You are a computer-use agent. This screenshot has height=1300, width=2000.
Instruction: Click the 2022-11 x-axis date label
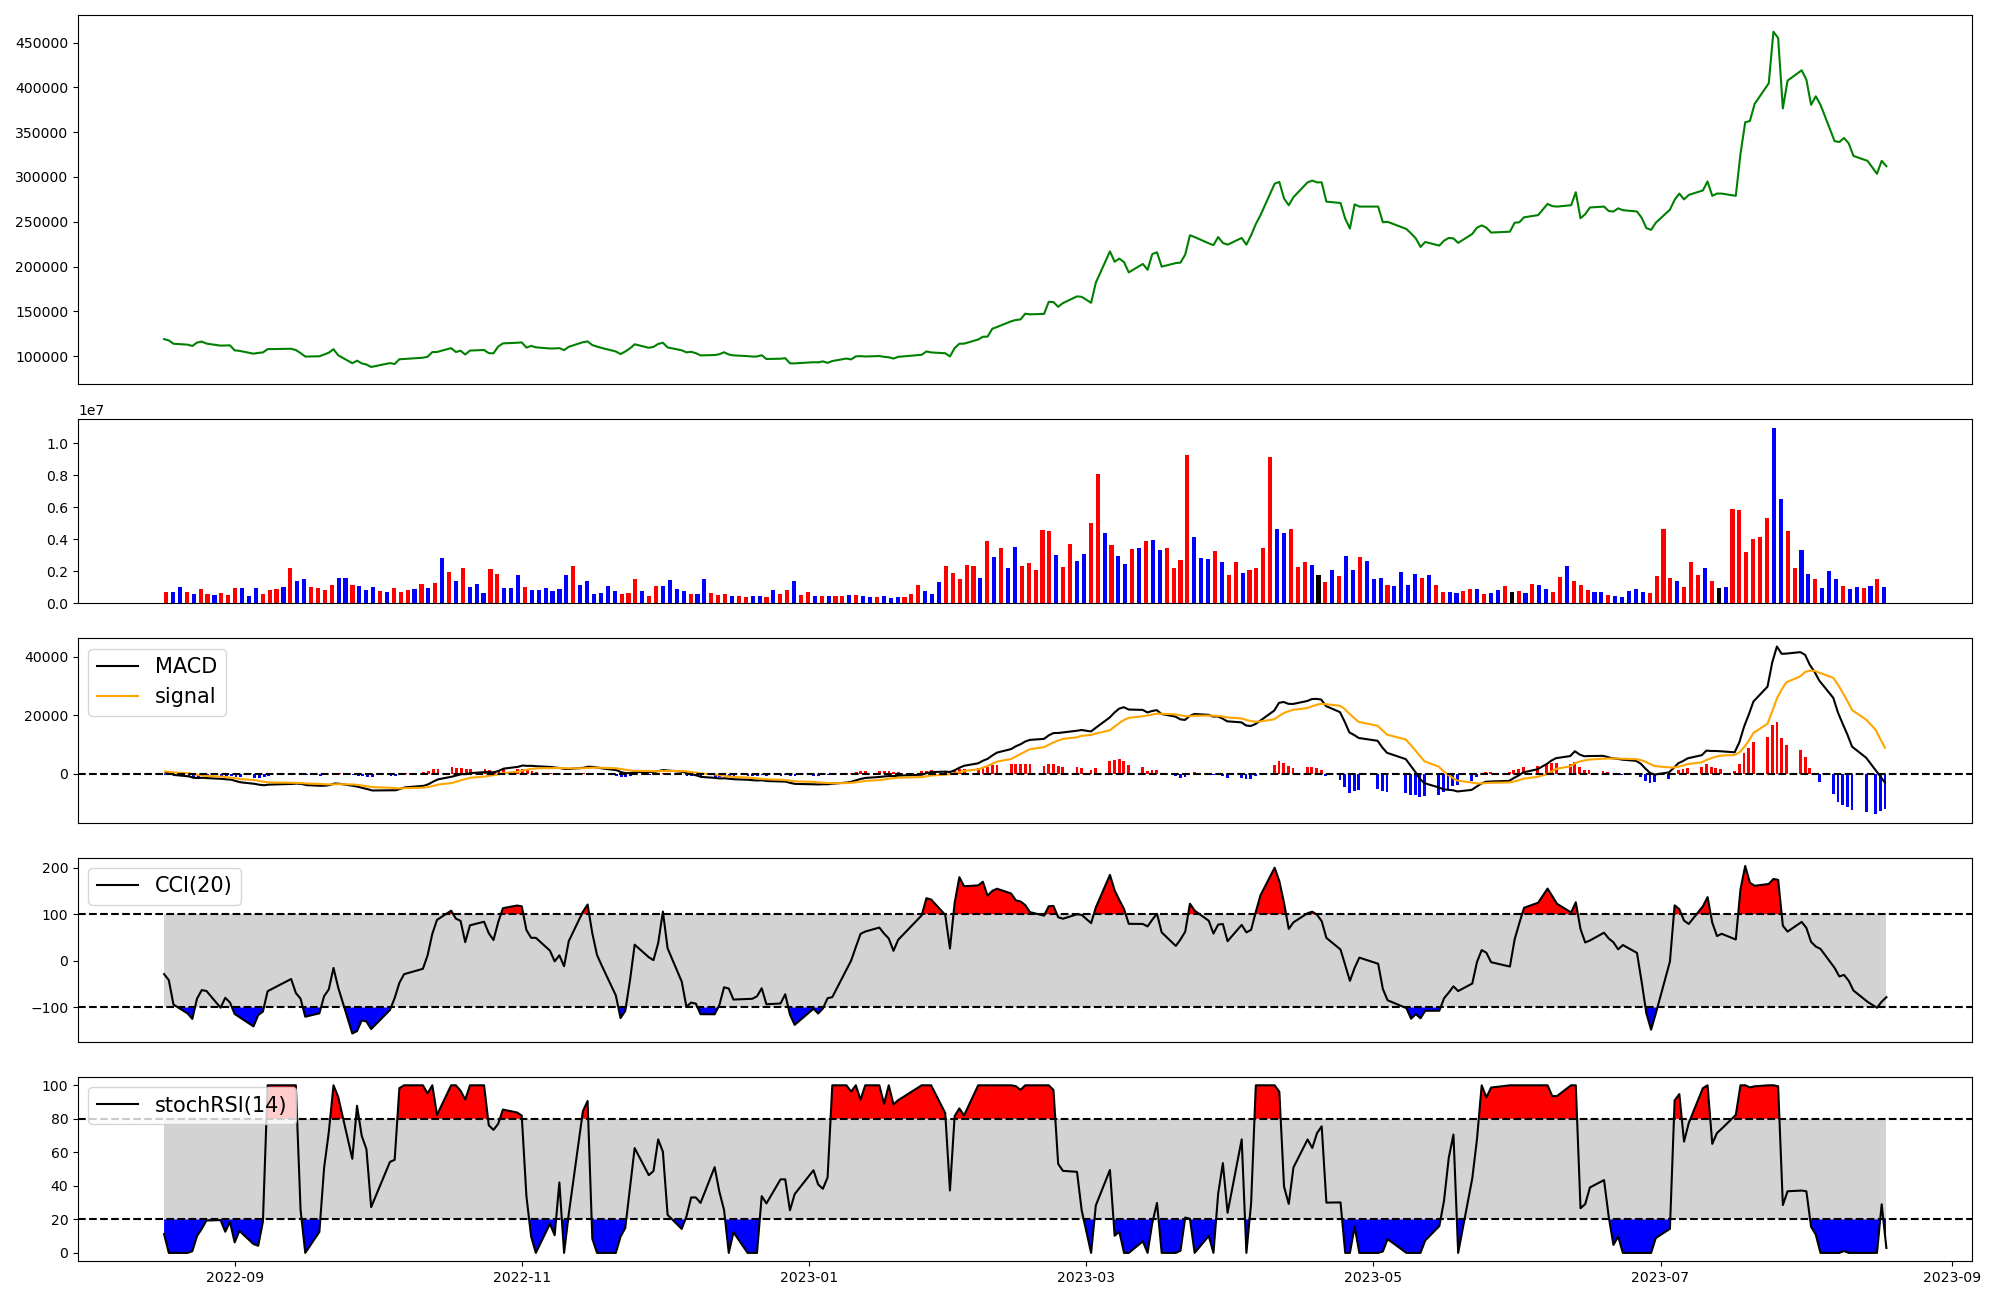click(522, 1276)
